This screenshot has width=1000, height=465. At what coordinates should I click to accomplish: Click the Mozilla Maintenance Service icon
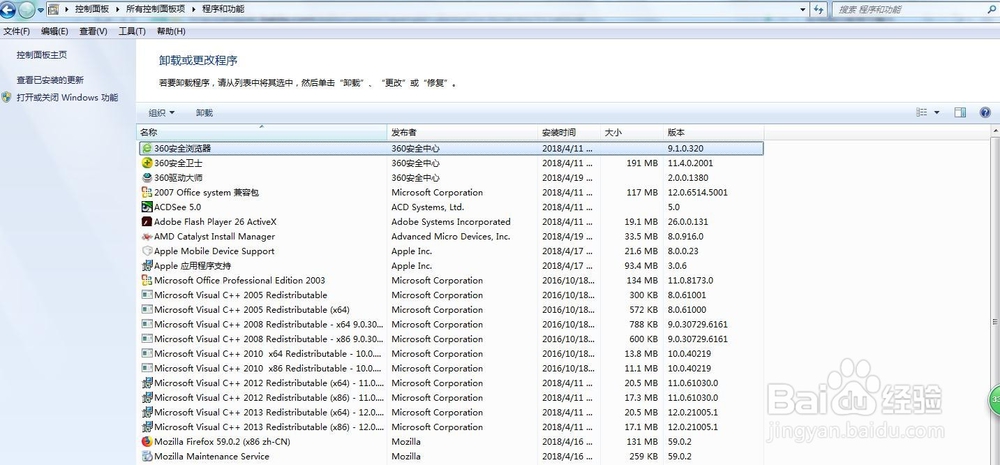(147, 457)
